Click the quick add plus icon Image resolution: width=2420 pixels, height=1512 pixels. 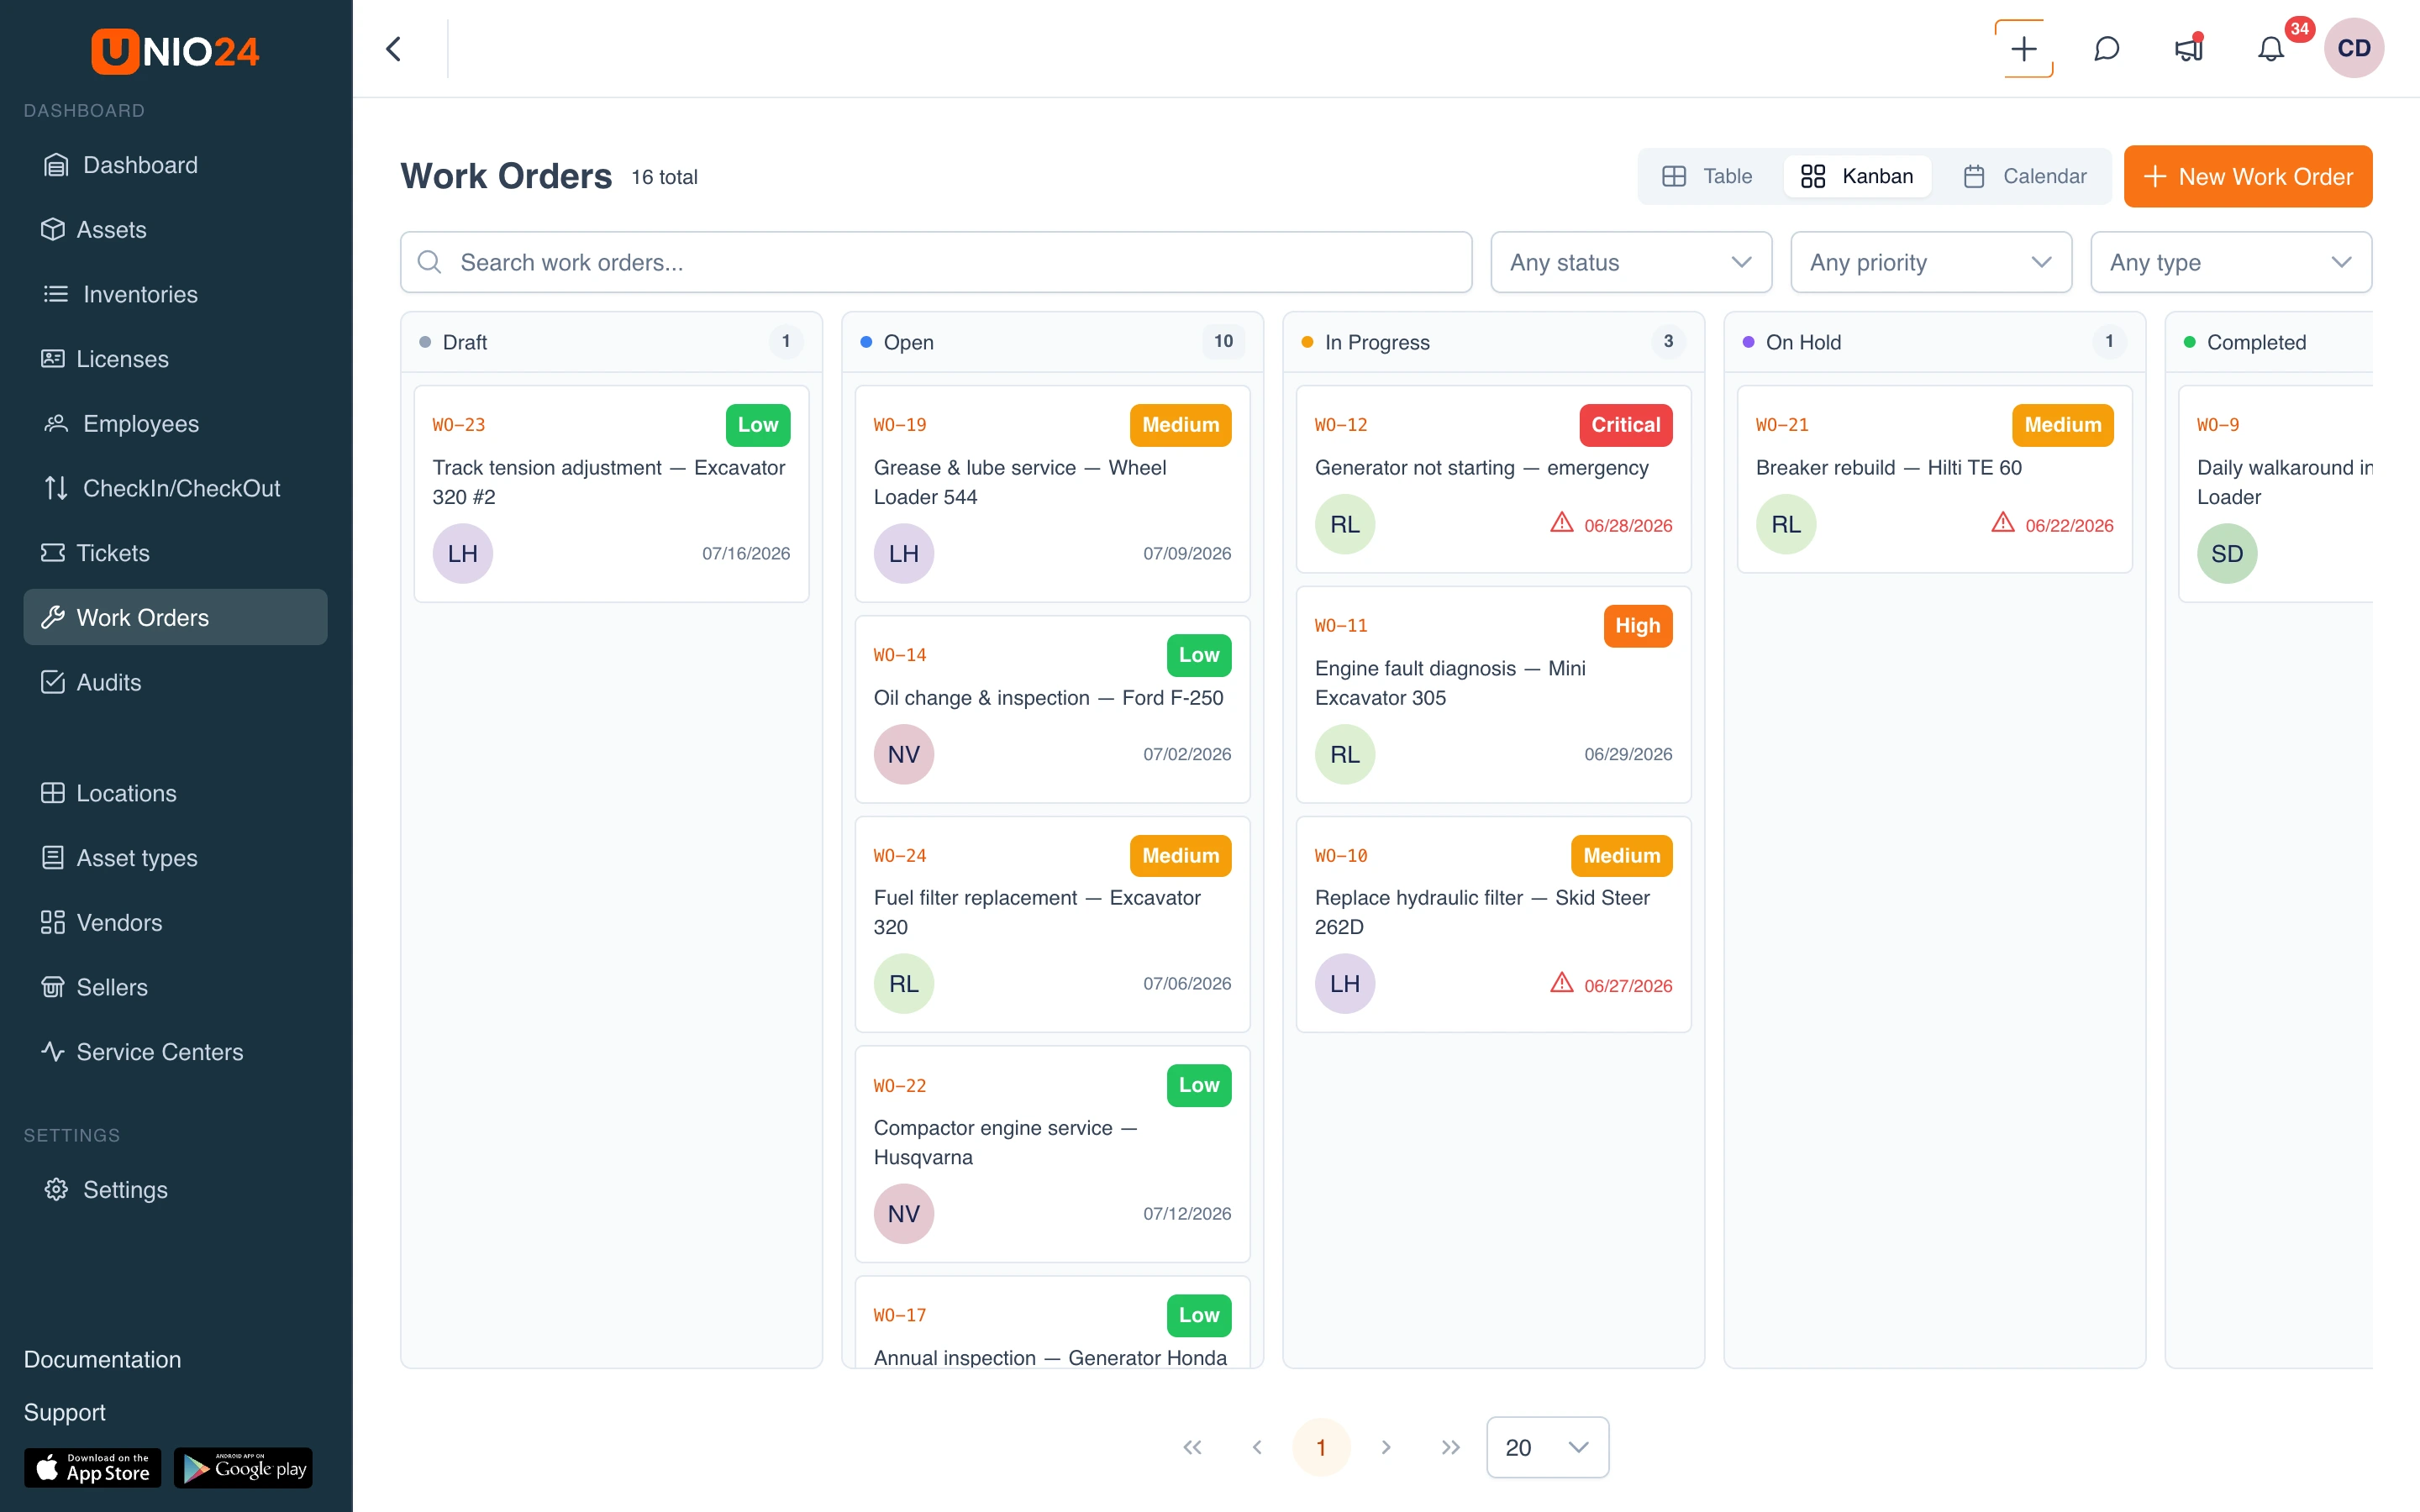2024,48
